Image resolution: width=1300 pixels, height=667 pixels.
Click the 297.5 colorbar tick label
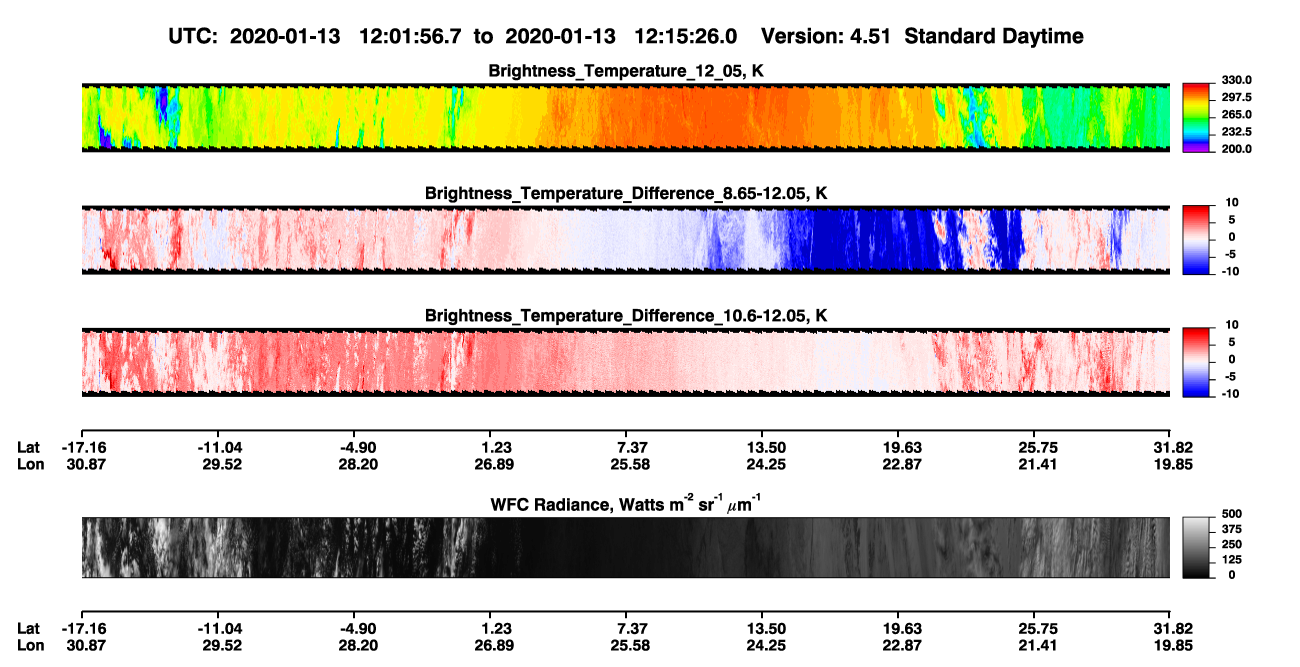tap(1236, 97)
